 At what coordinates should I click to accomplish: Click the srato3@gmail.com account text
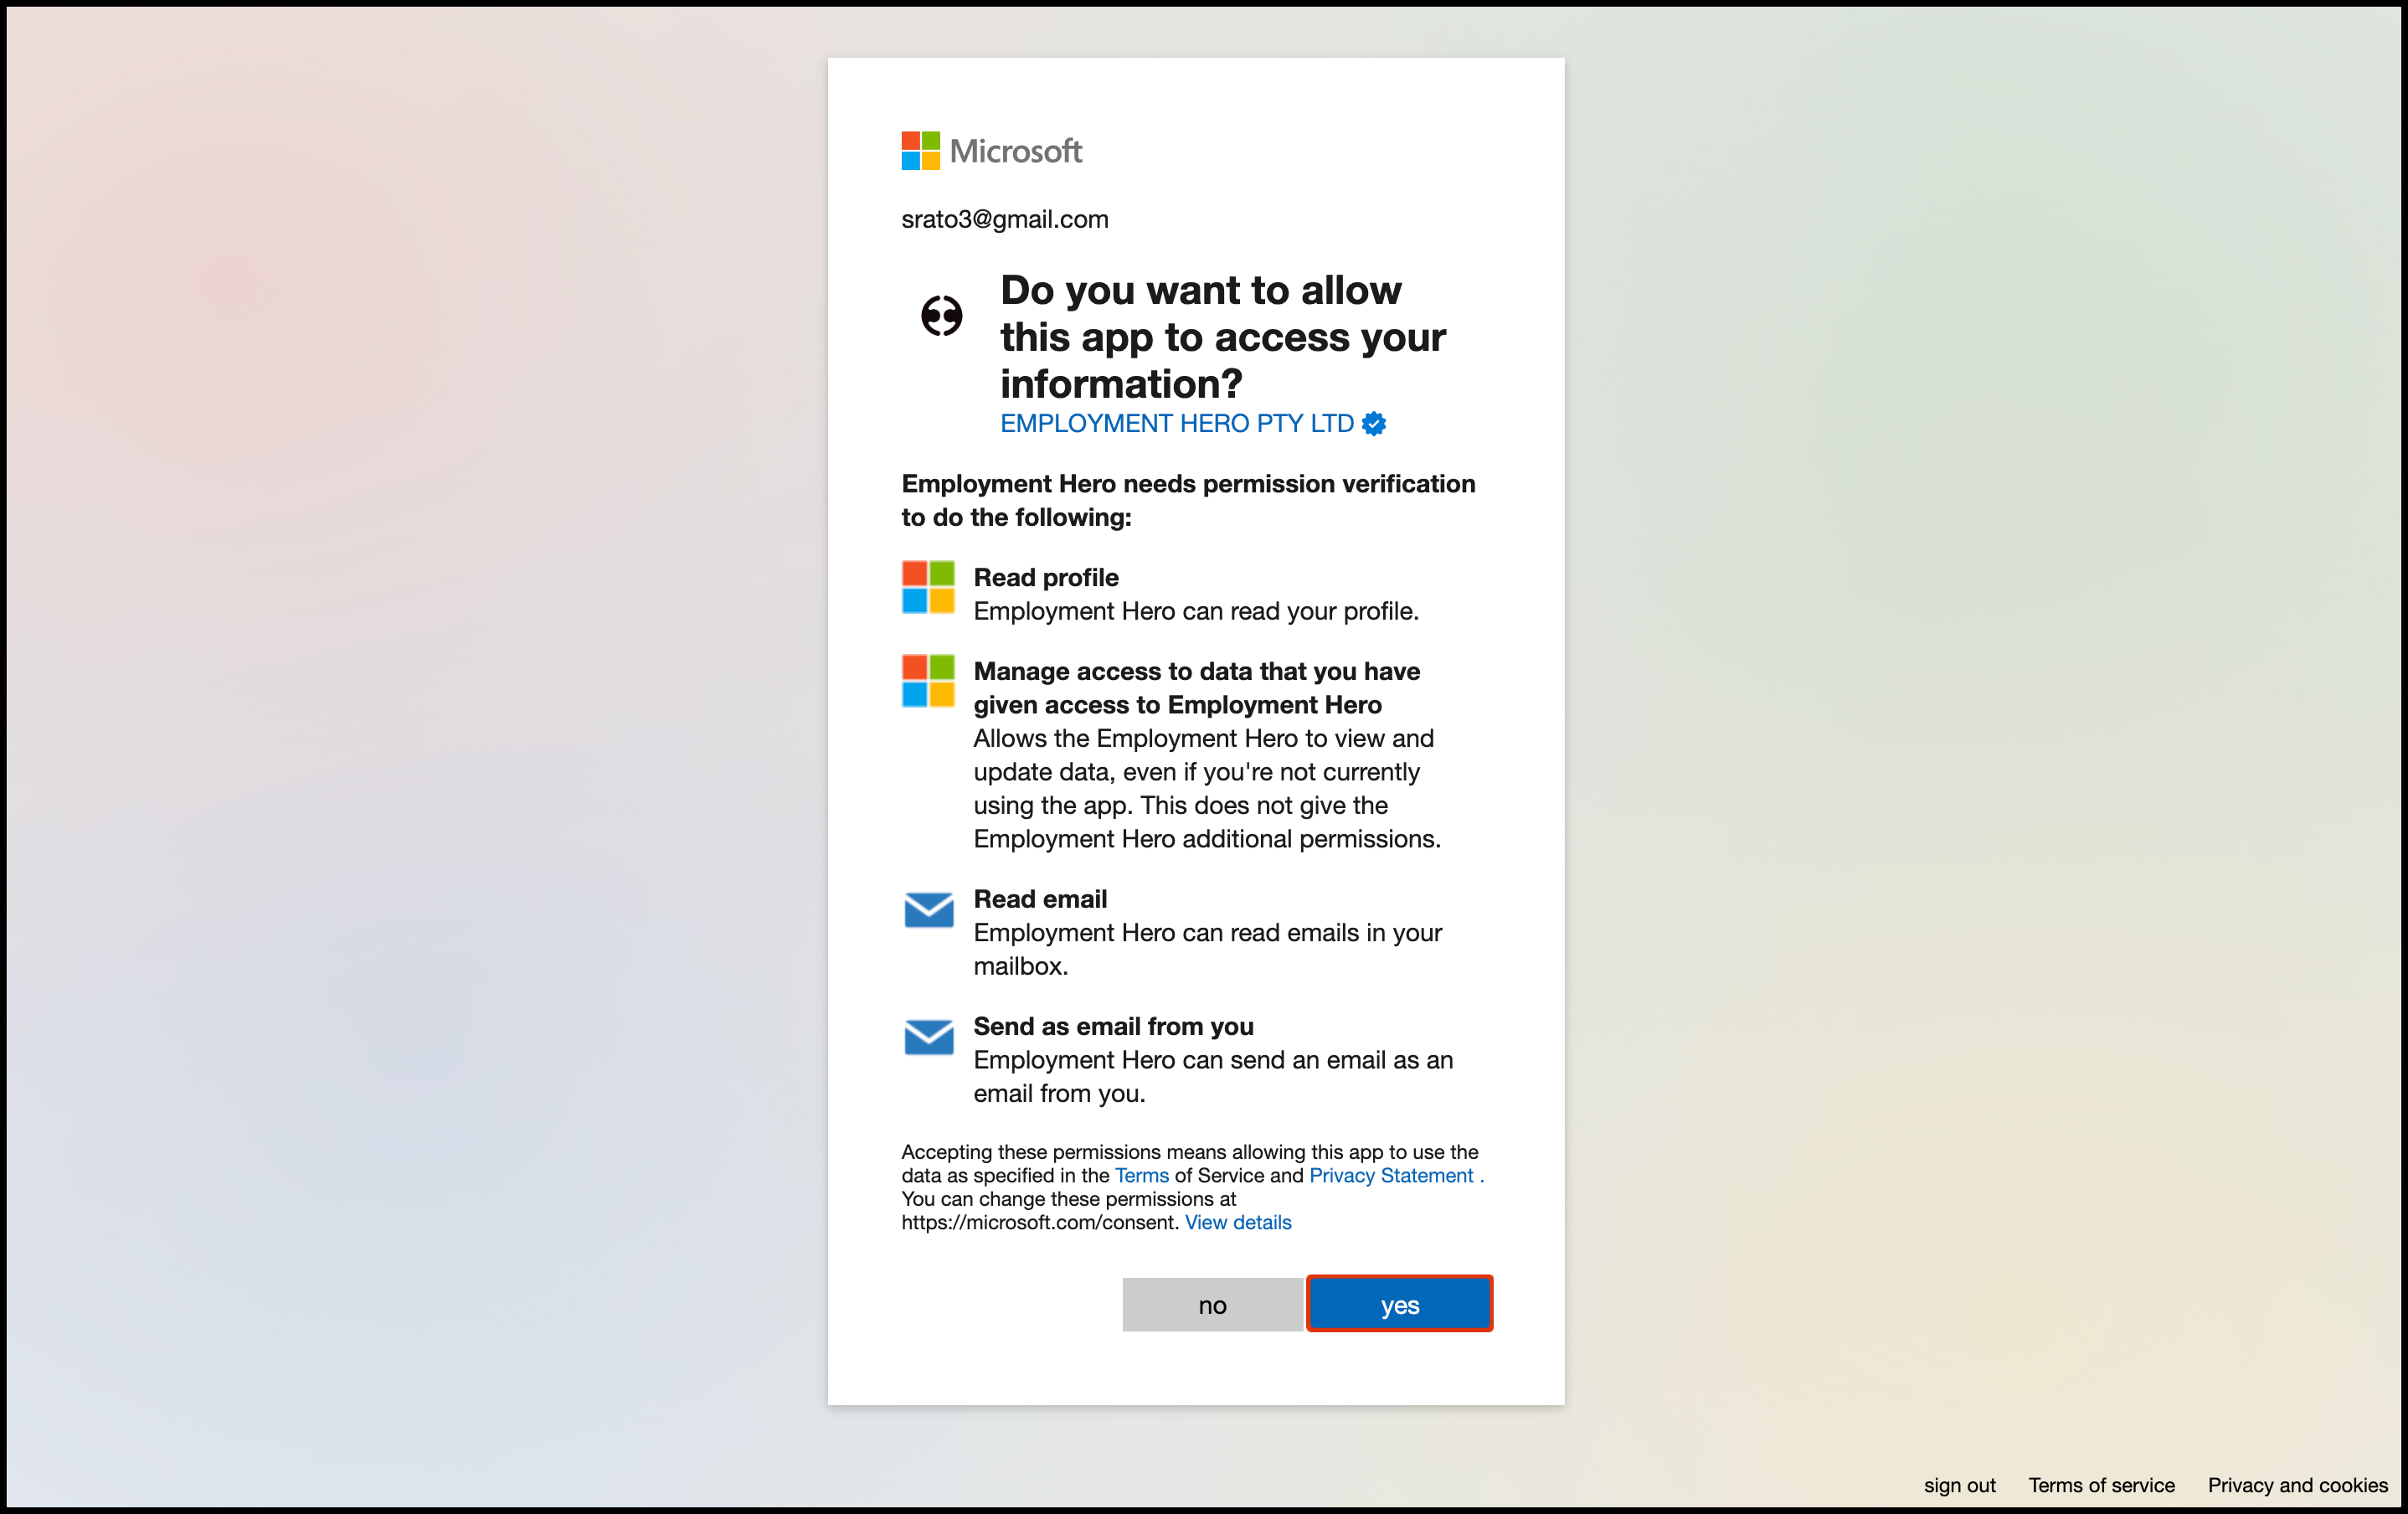point(1004,220)
